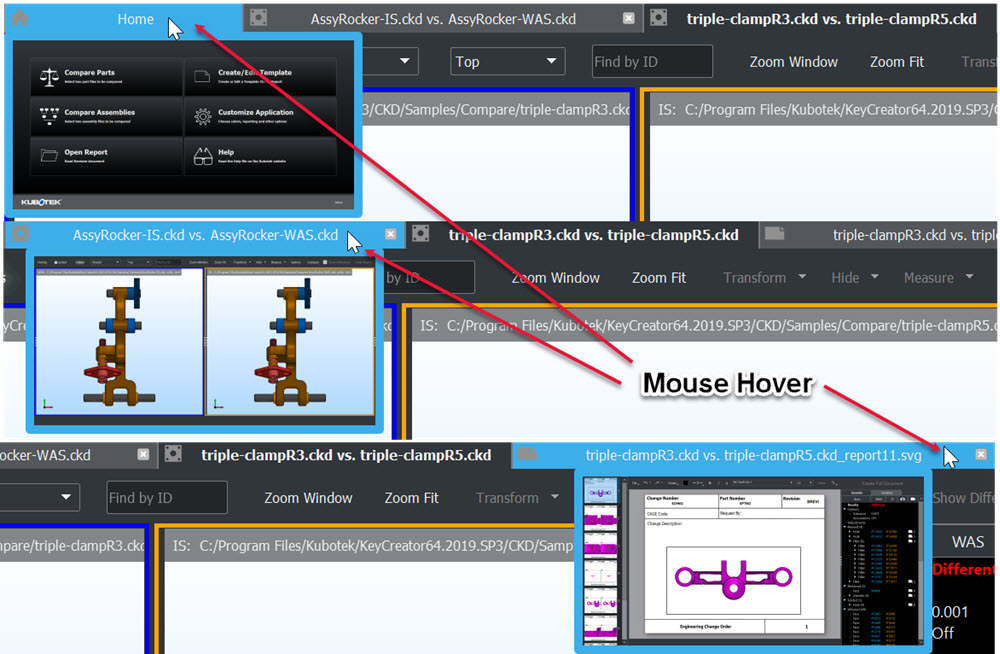Click the camera icon in the Results panel
The height and width of the screenshot is (654, 1000).
[902, 499]
